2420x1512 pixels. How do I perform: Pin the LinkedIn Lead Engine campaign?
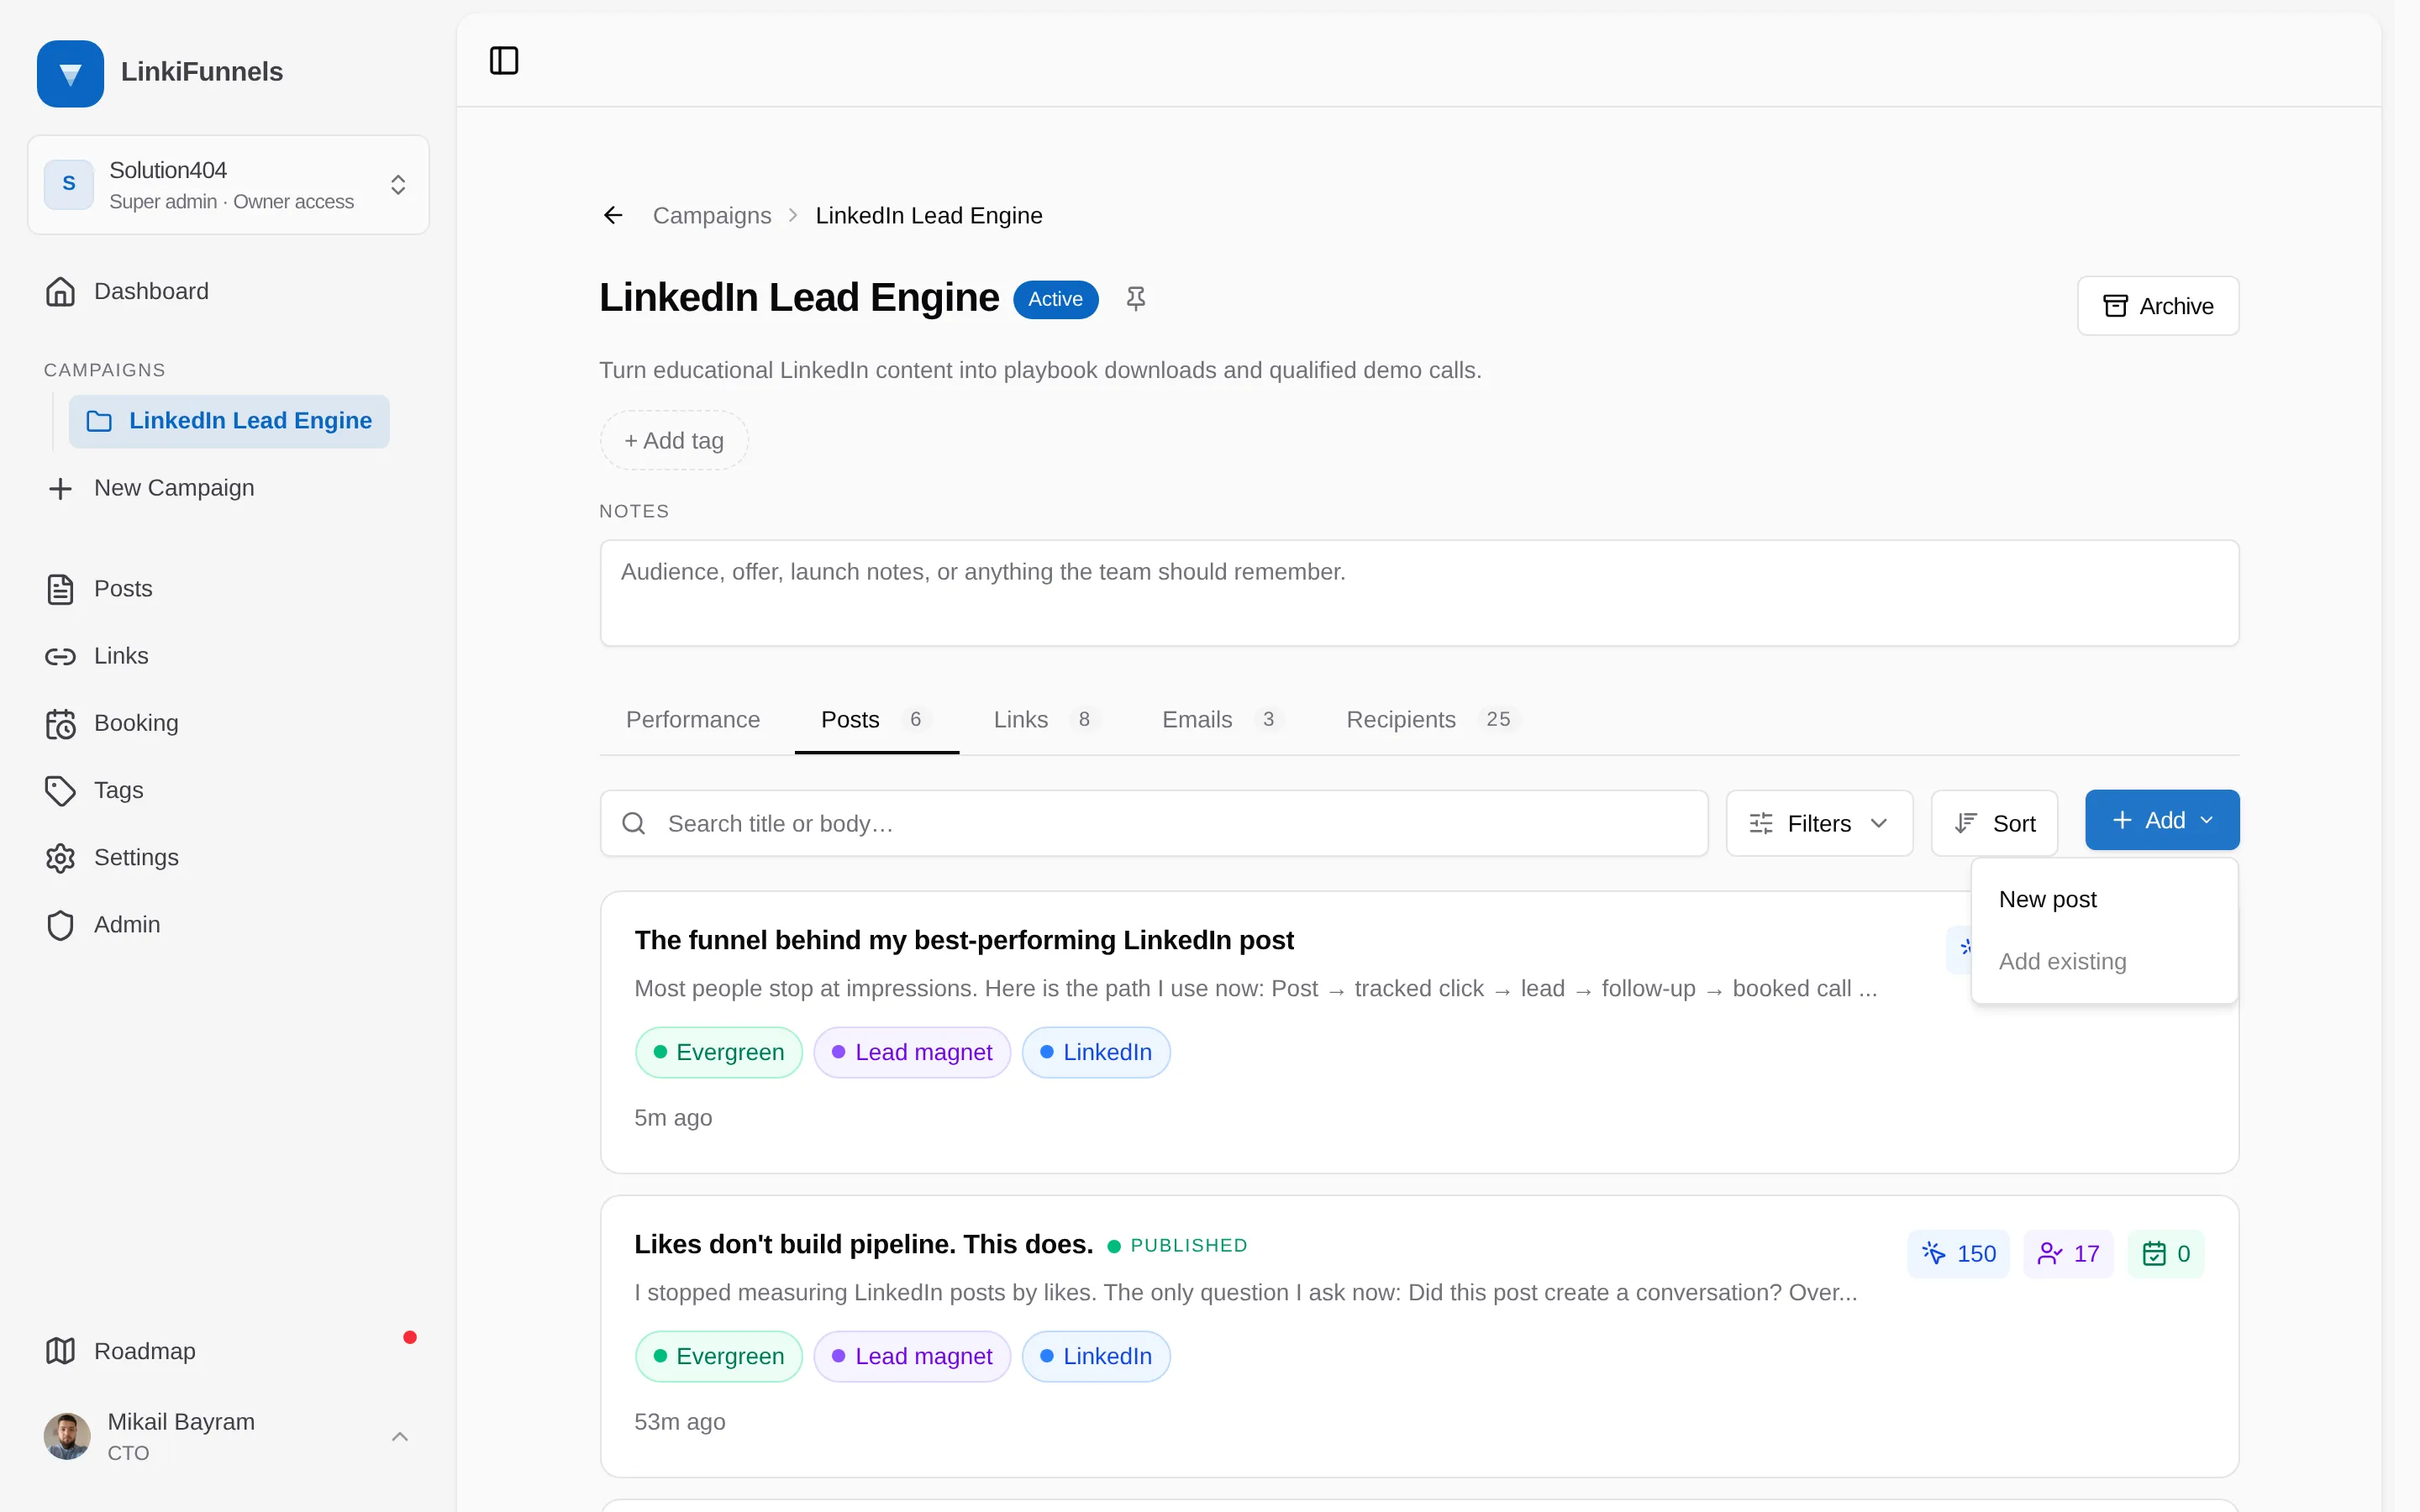coord(1135,299)
